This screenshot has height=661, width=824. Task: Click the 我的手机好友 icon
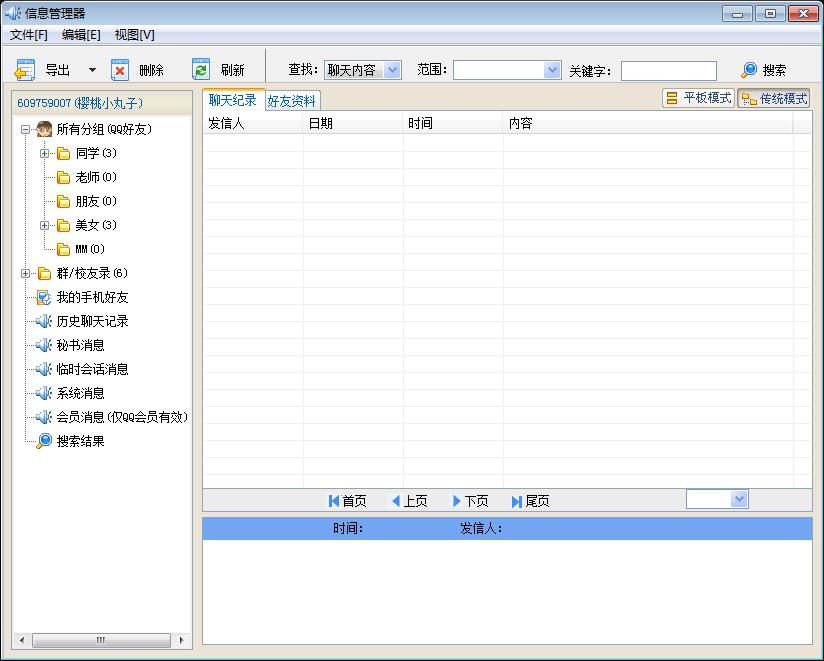pos(44,297)
